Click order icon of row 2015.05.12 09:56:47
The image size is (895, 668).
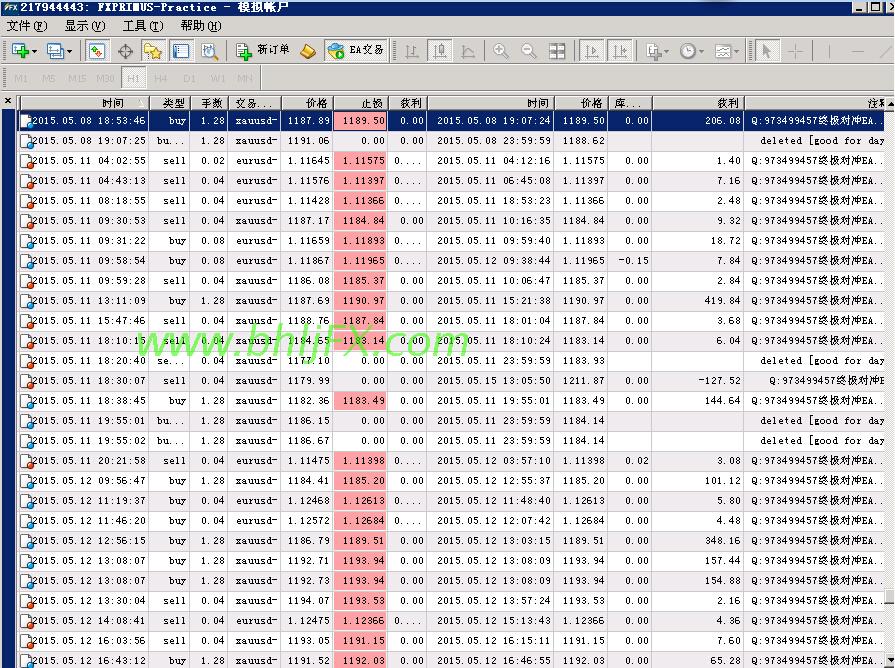click(26, 481)
